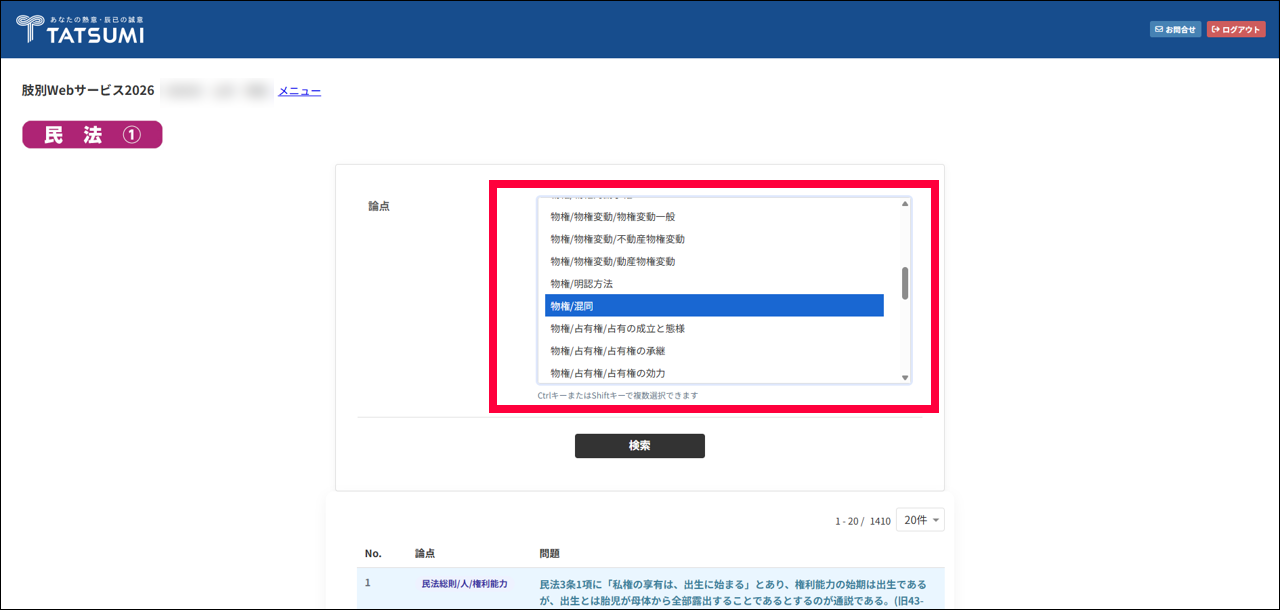Open the 民法総則/人/権利能力 topic in row 1
The width and height of the screenshot is (1280, 610).
464,583
